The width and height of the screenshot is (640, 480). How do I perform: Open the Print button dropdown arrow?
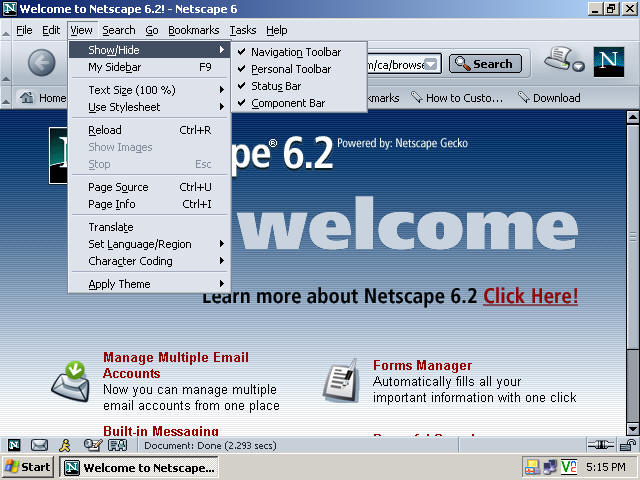pyautogui.click(x=578, y=66)
